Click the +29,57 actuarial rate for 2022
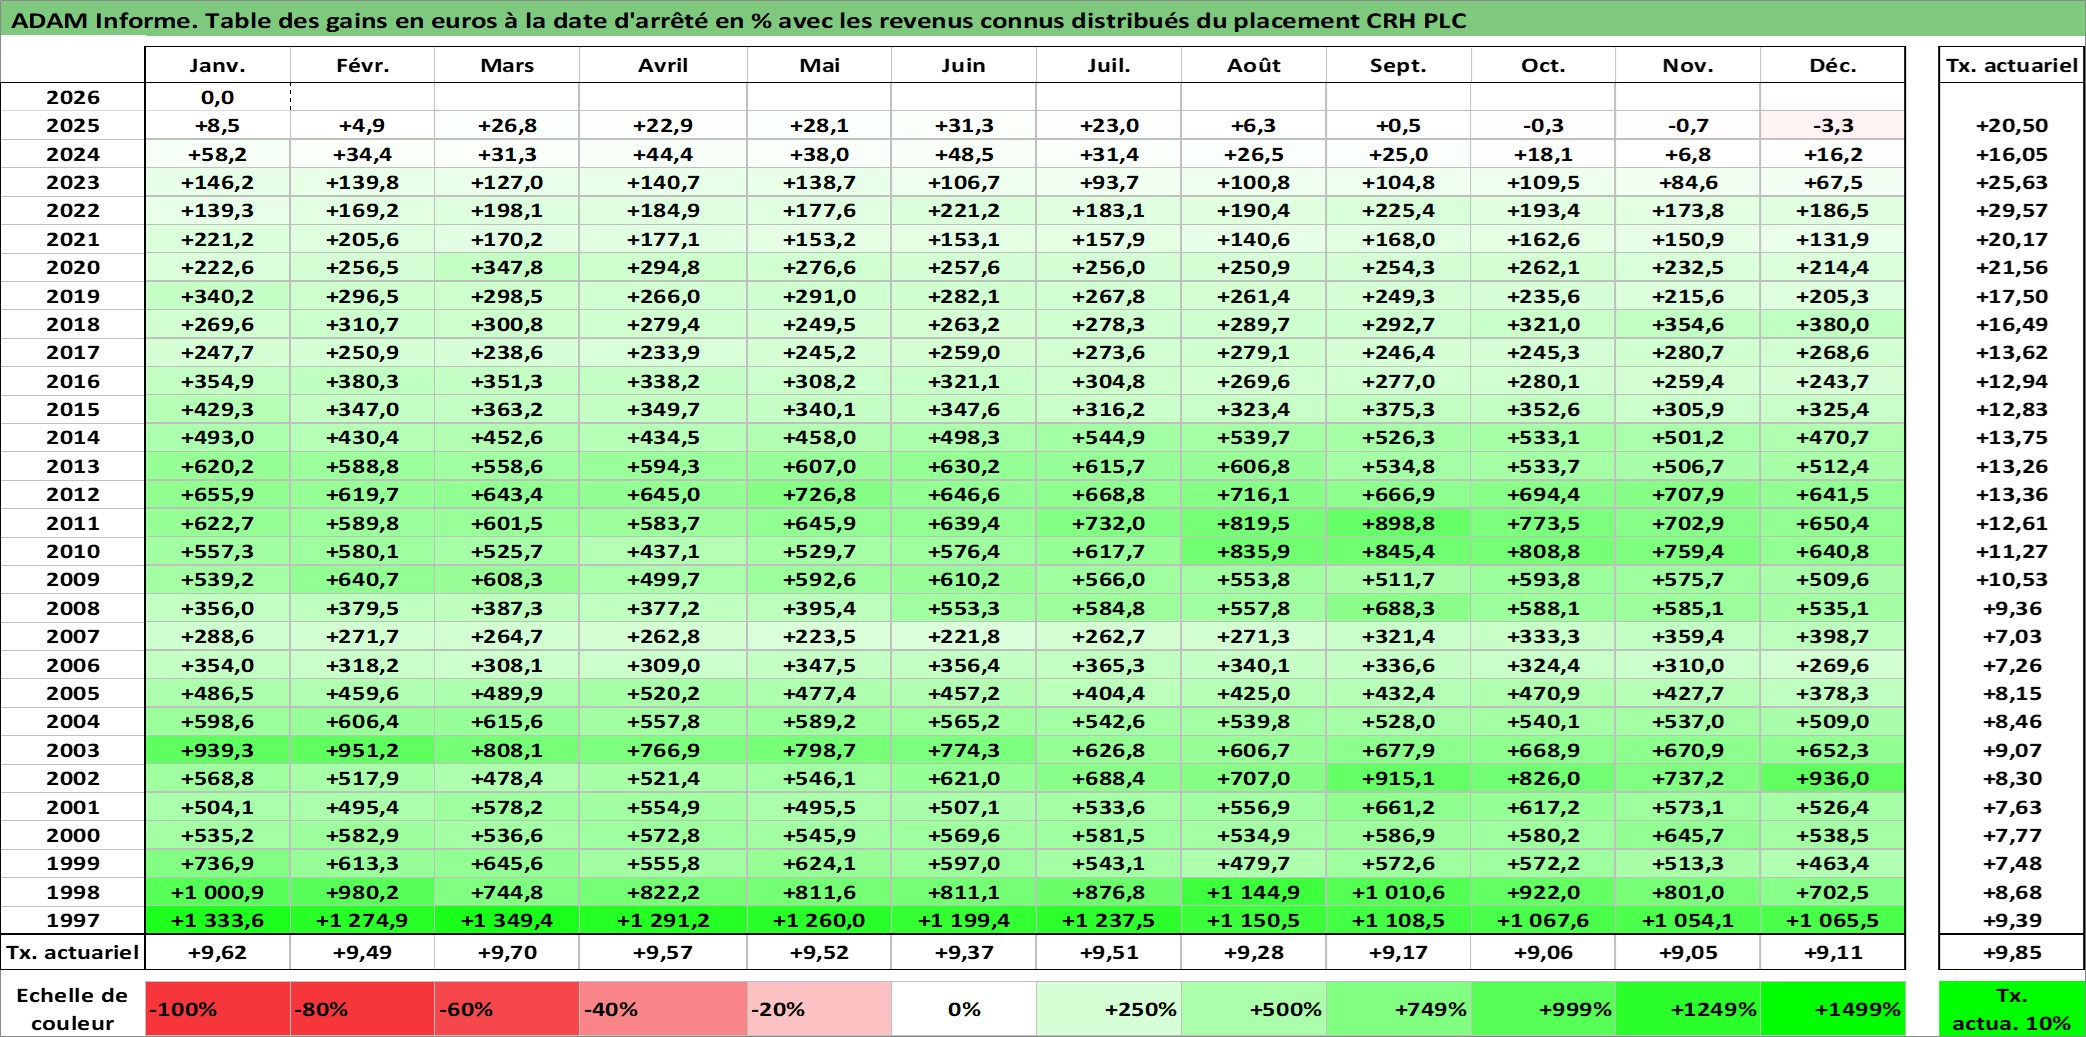The height and width of the screenshot is (1037, 2086). pos(2011,210)
